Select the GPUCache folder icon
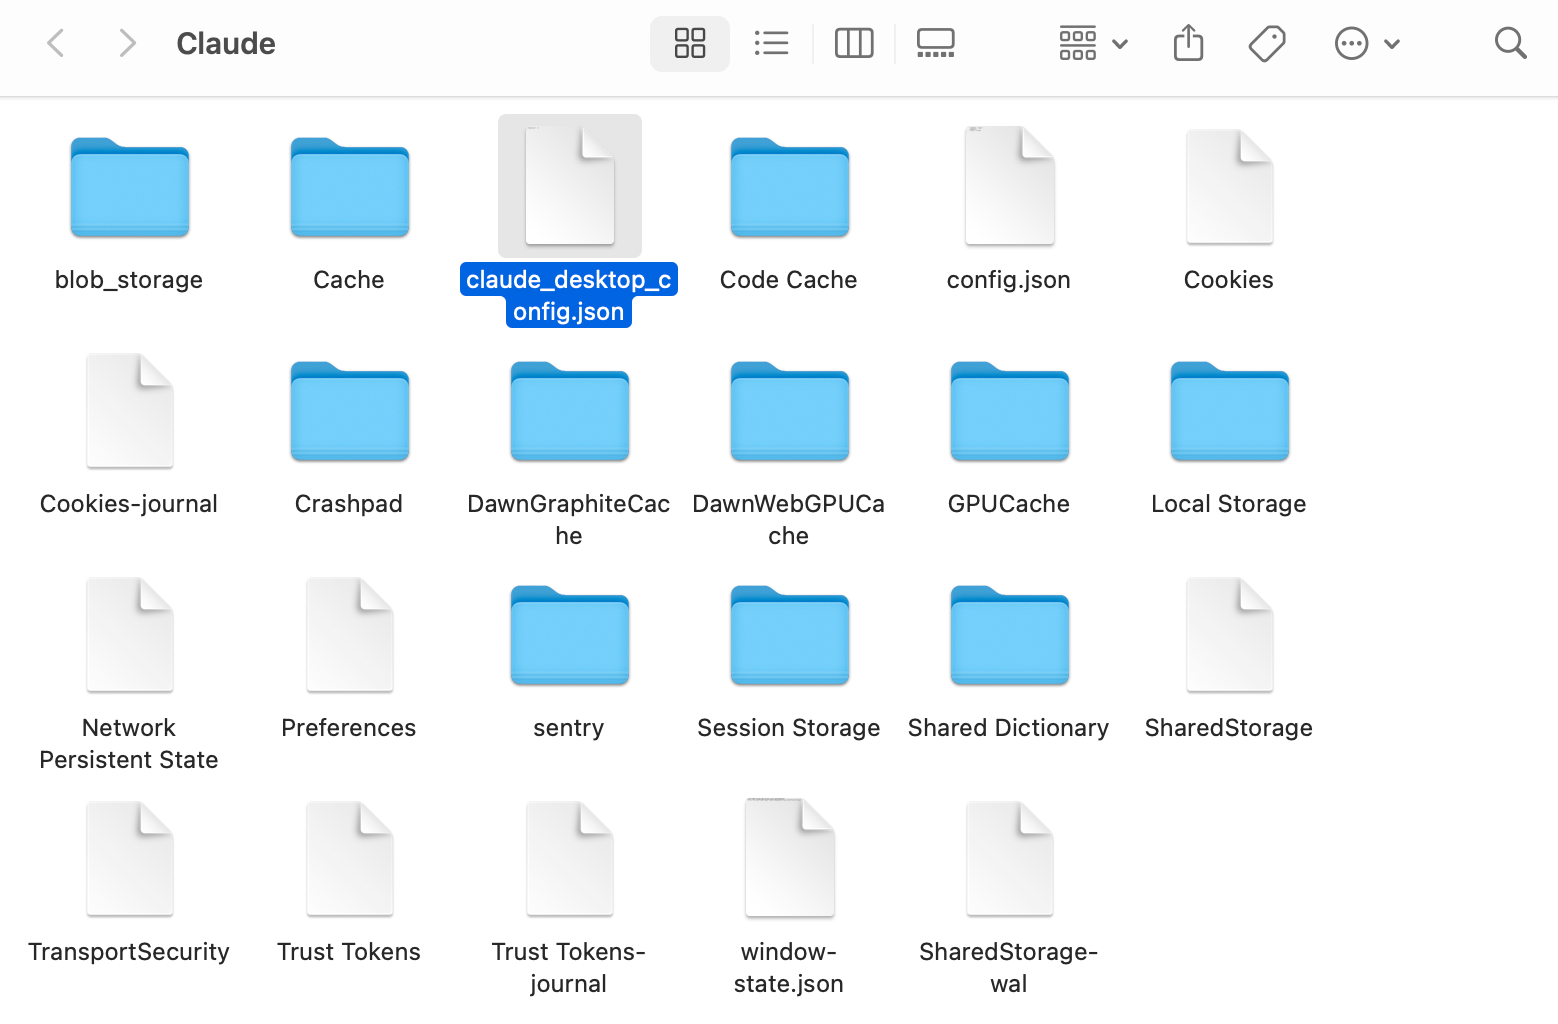The image size is (1558, 1024). point(1010,411)
